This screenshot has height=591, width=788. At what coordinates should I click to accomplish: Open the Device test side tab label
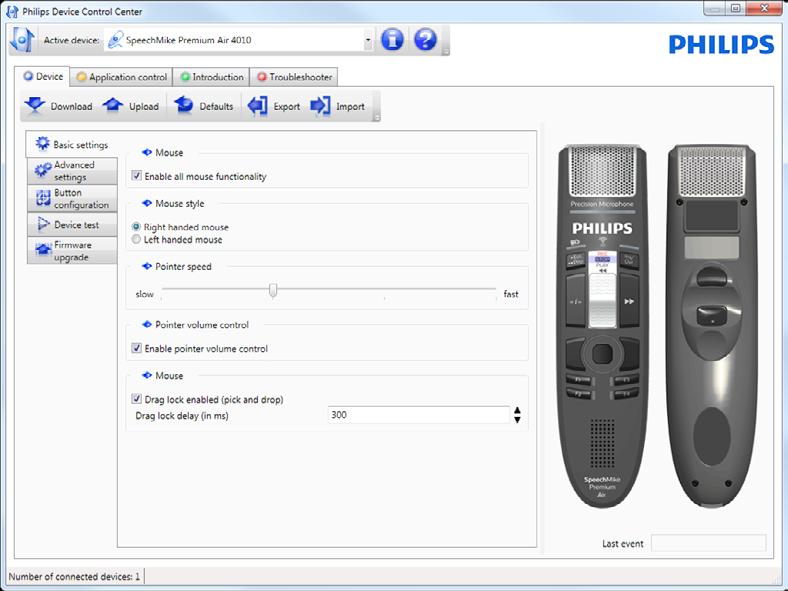[76, 225]
